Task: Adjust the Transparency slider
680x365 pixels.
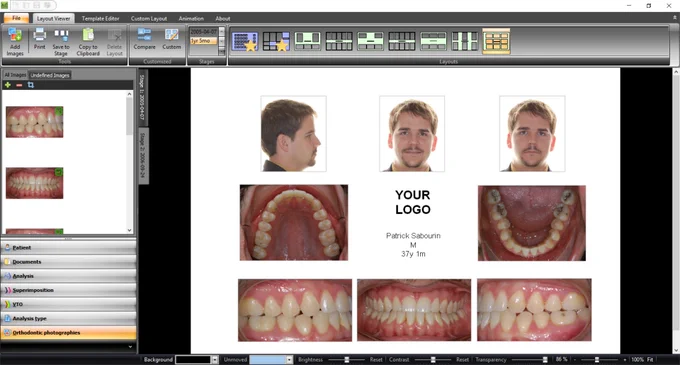Action: (530, 360)
